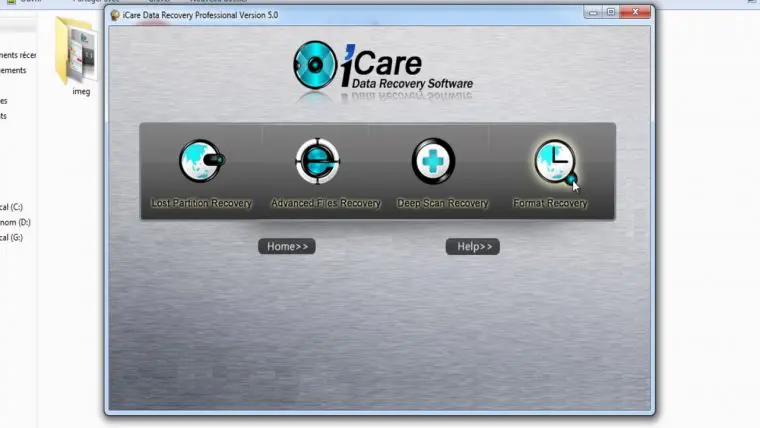
Task: Select drive (C:) in Explorer sidebar
Action: [x=12, y=207]
